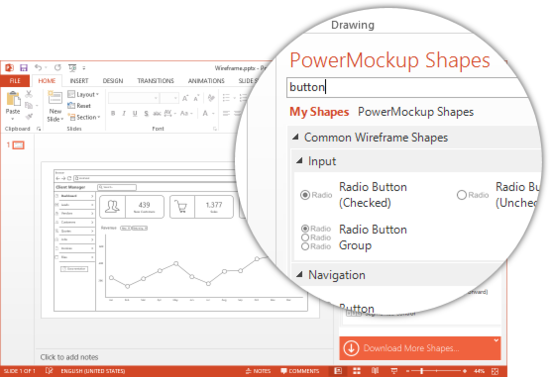Fit slide to current window icon

(x=495, y=371)
